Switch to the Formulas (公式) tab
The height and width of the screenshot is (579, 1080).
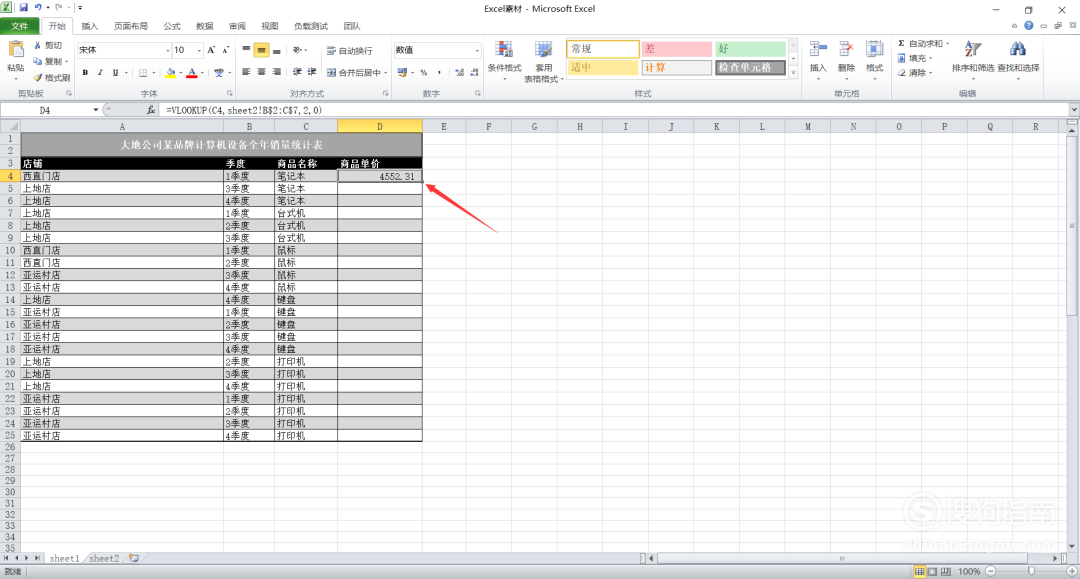point(172,26)
